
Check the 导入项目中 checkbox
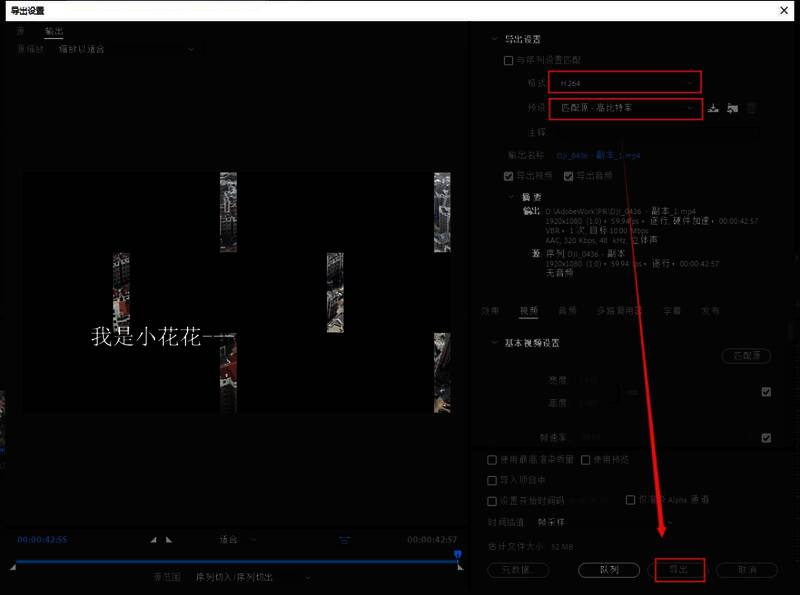490,479
